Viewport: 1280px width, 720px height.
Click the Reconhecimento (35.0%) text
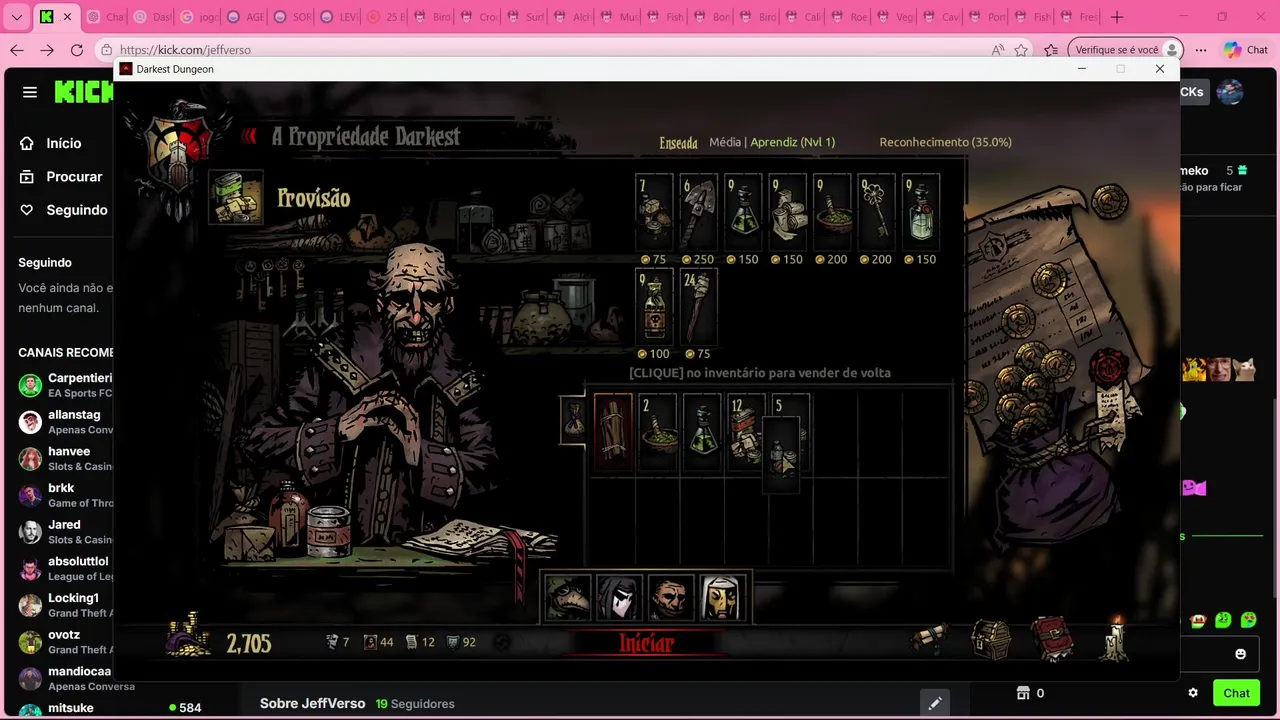[945, 142]
